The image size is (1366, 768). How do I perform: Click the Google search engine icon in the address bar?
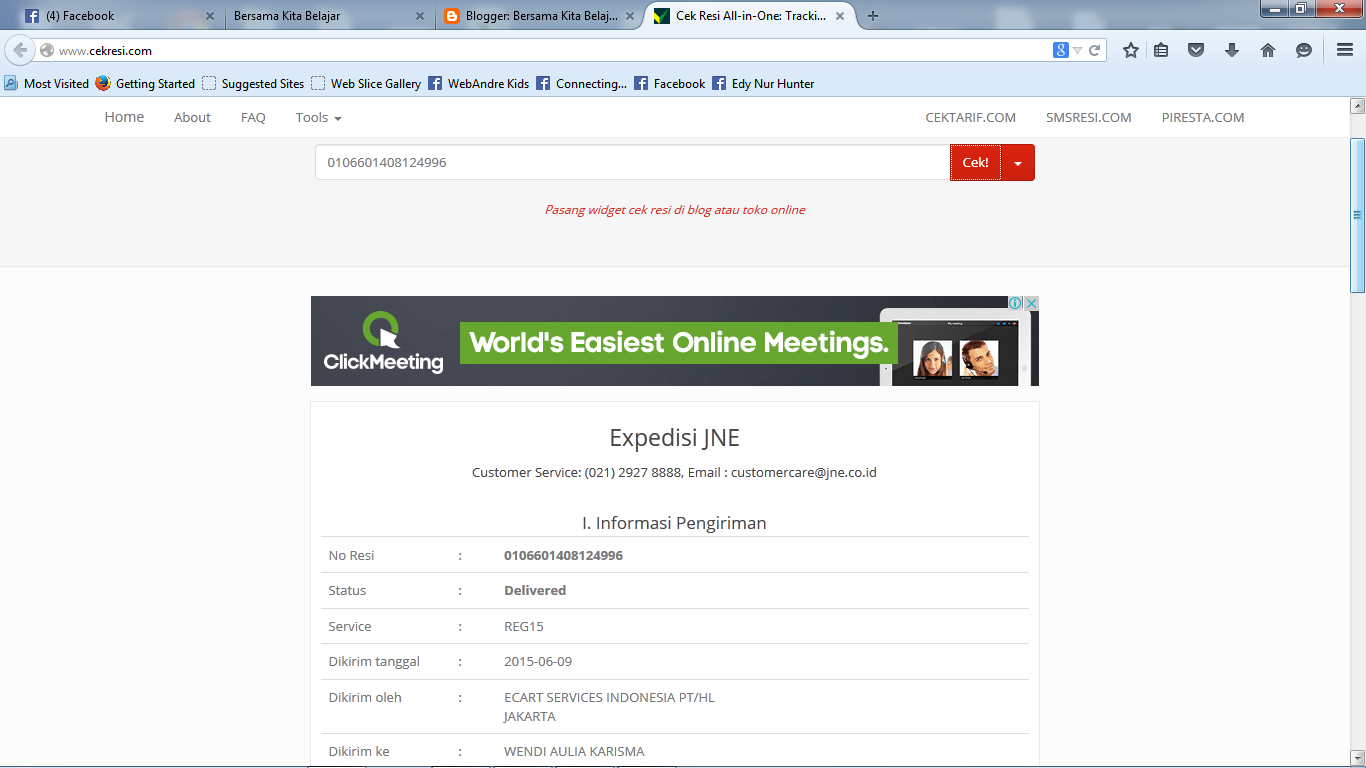(1061, 50)
